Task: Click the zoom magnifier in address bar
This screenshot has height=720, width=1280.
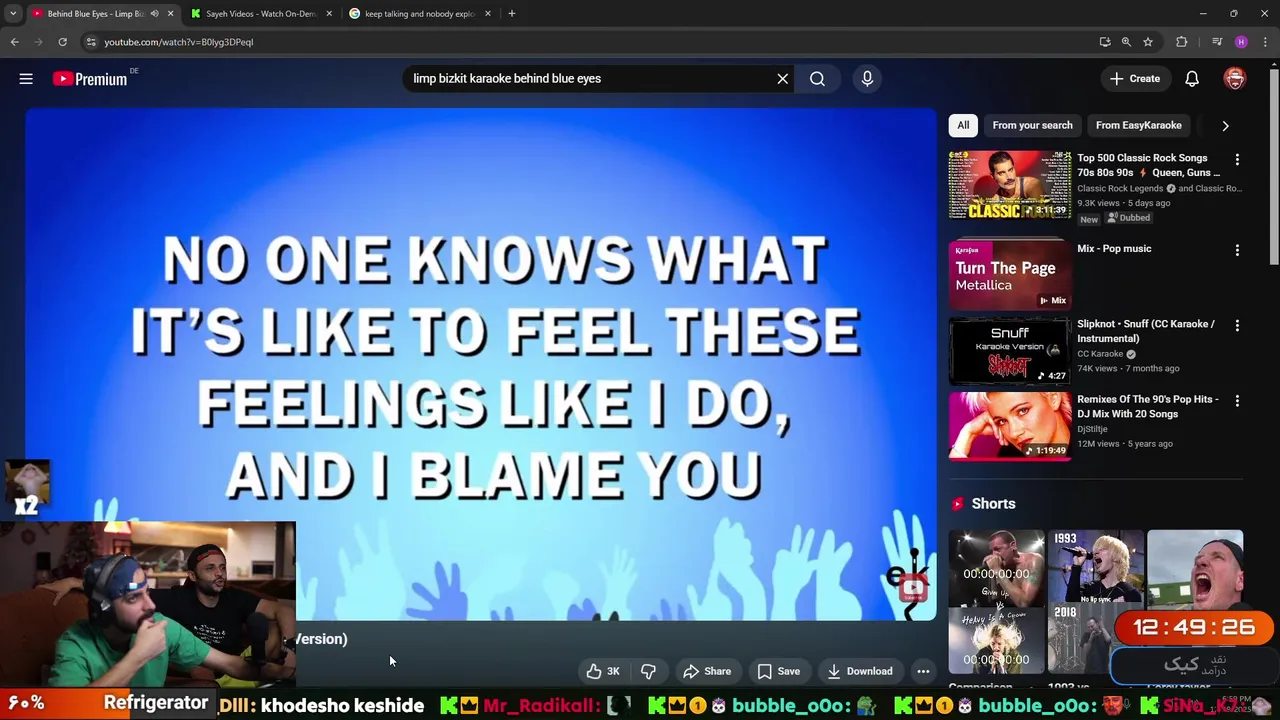Action: 1126,42
